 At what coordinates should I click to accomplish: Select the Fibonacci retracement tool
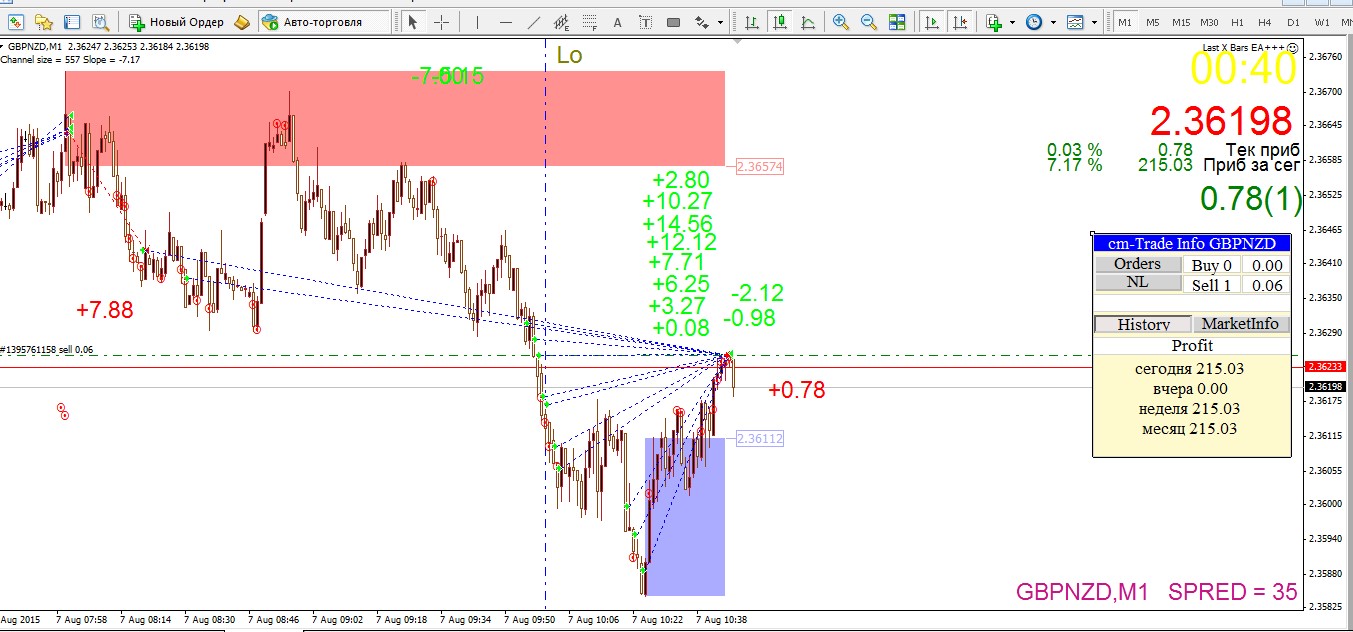(x=589, y=21)
